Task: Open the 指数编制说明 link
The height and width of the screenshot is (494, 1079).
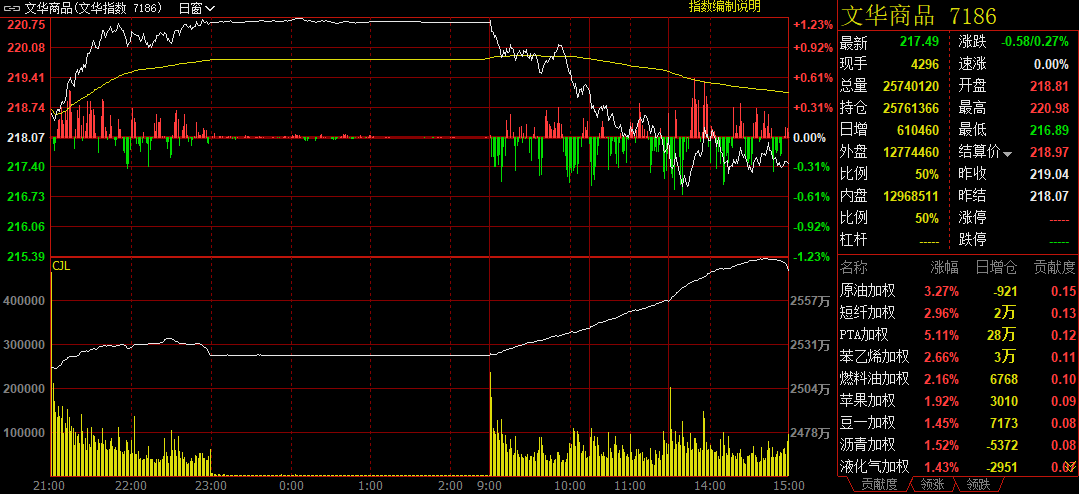Action: [x=724, y=6]
